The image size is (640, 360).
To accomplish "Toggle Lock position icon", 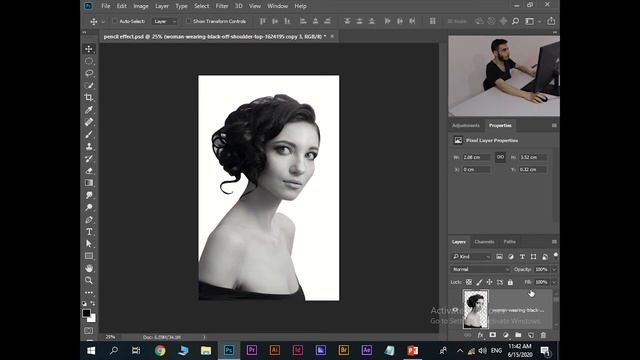I will (489, 282).
